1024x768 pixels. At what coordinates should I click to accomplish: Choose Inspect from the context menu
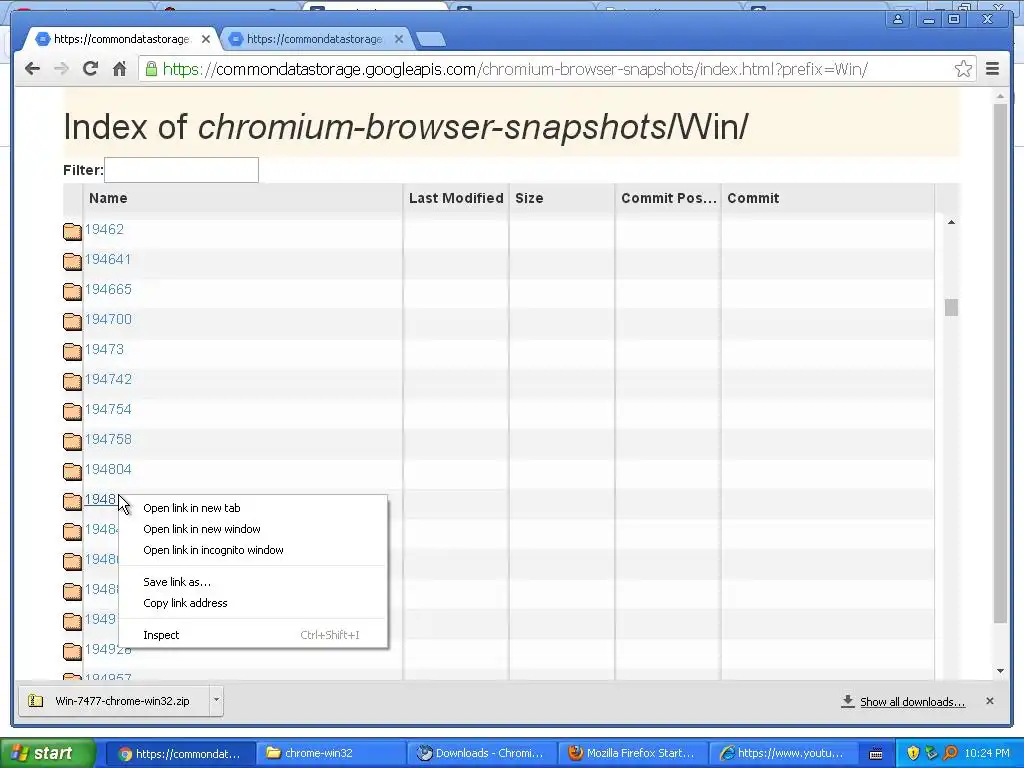pos(161,635)
